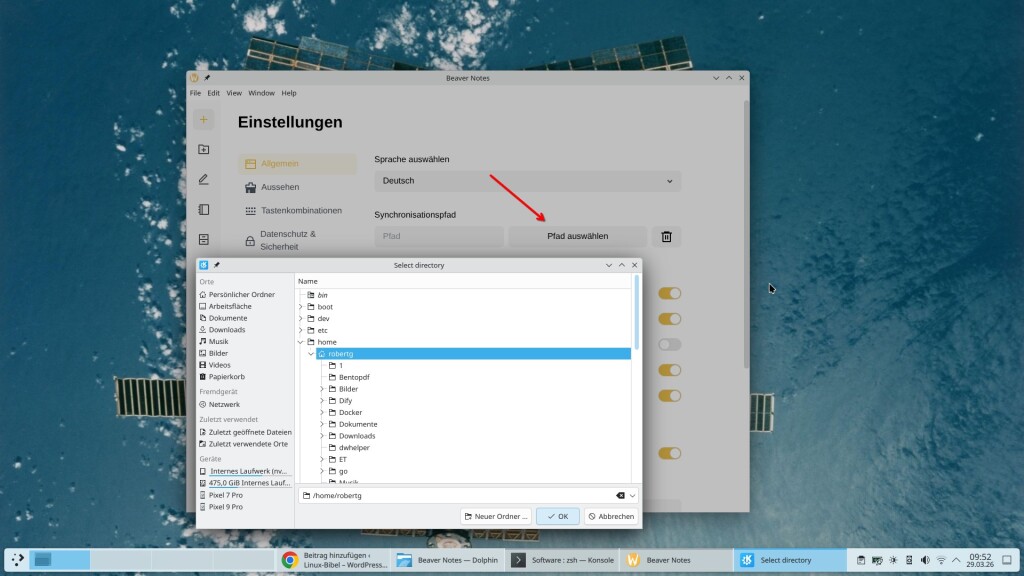Image resolution: width=1024 pixels, height=576 pixels.
Task: Open the archive icon in the sidebar
Action: click(203, 239)
